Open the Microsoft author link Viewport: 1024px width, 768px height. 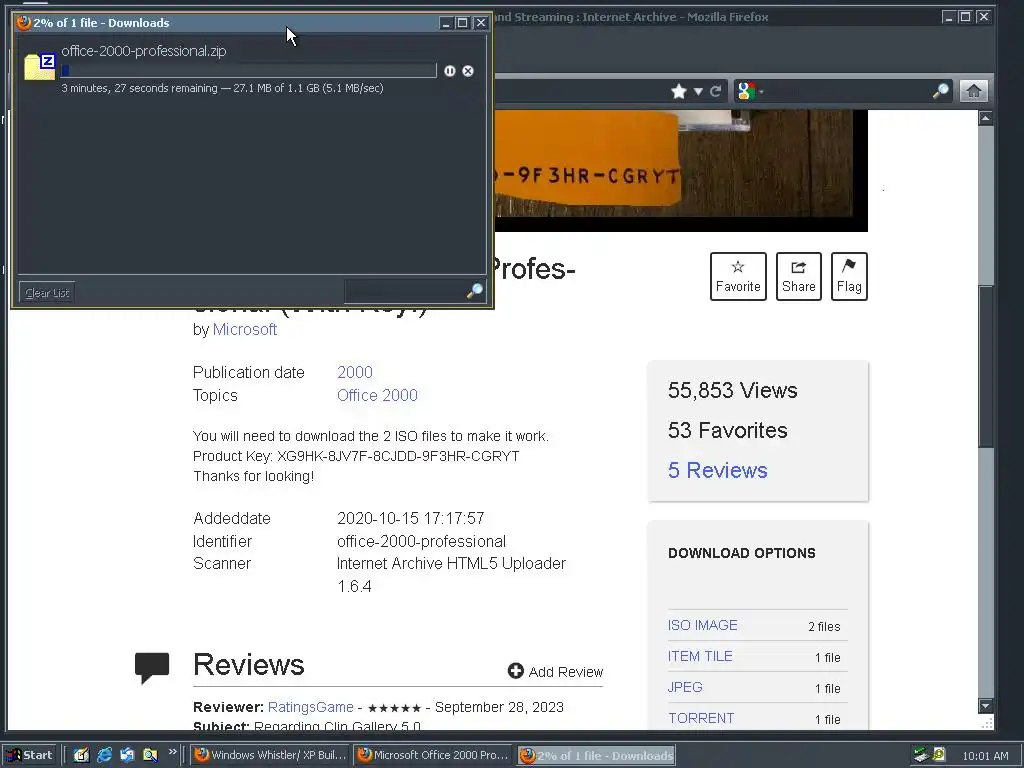click(x=245, y=329)
